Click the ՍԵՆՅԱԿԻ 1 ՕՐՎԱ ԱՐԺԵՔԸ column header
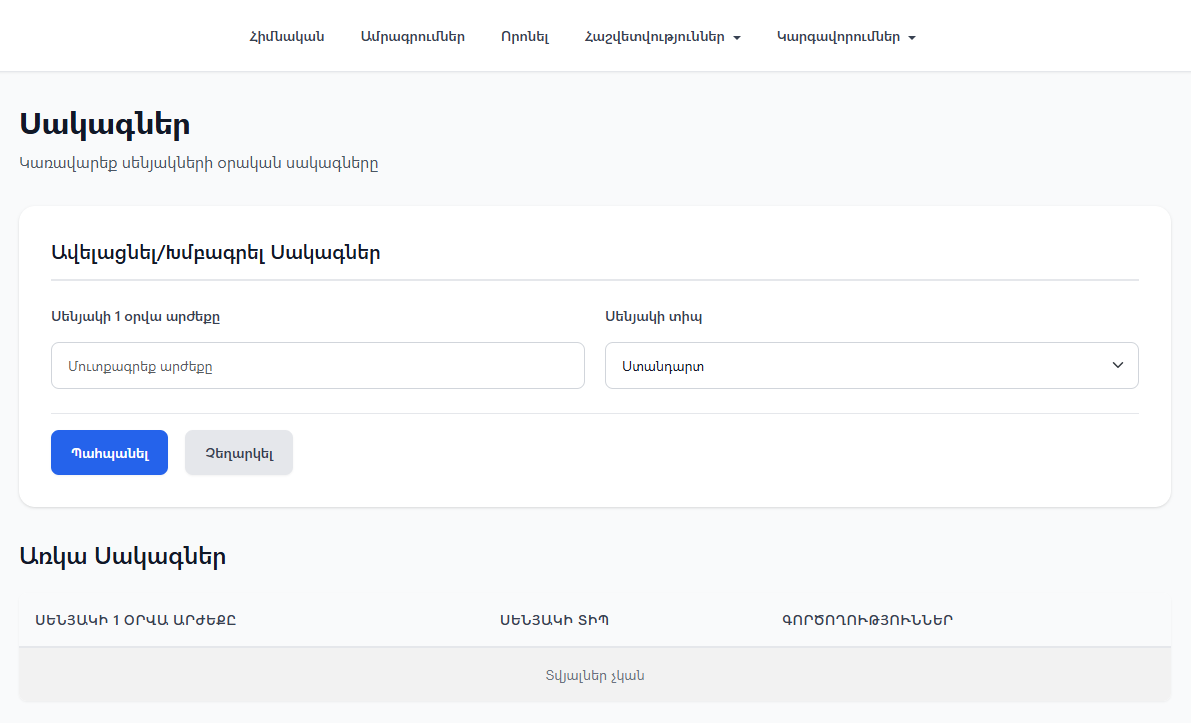This screenshot has width=1191, height=723. 136,620
